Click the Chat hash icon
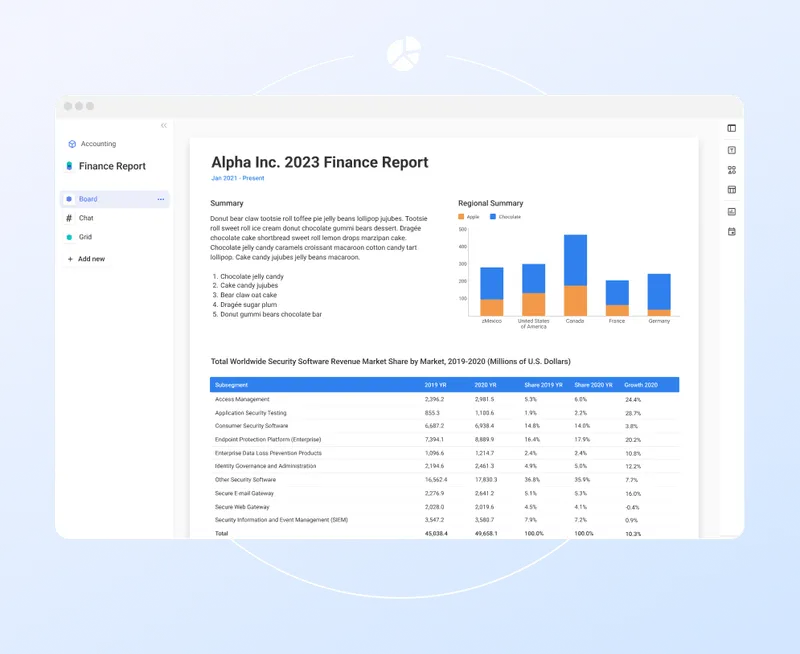 pos(69,218)
